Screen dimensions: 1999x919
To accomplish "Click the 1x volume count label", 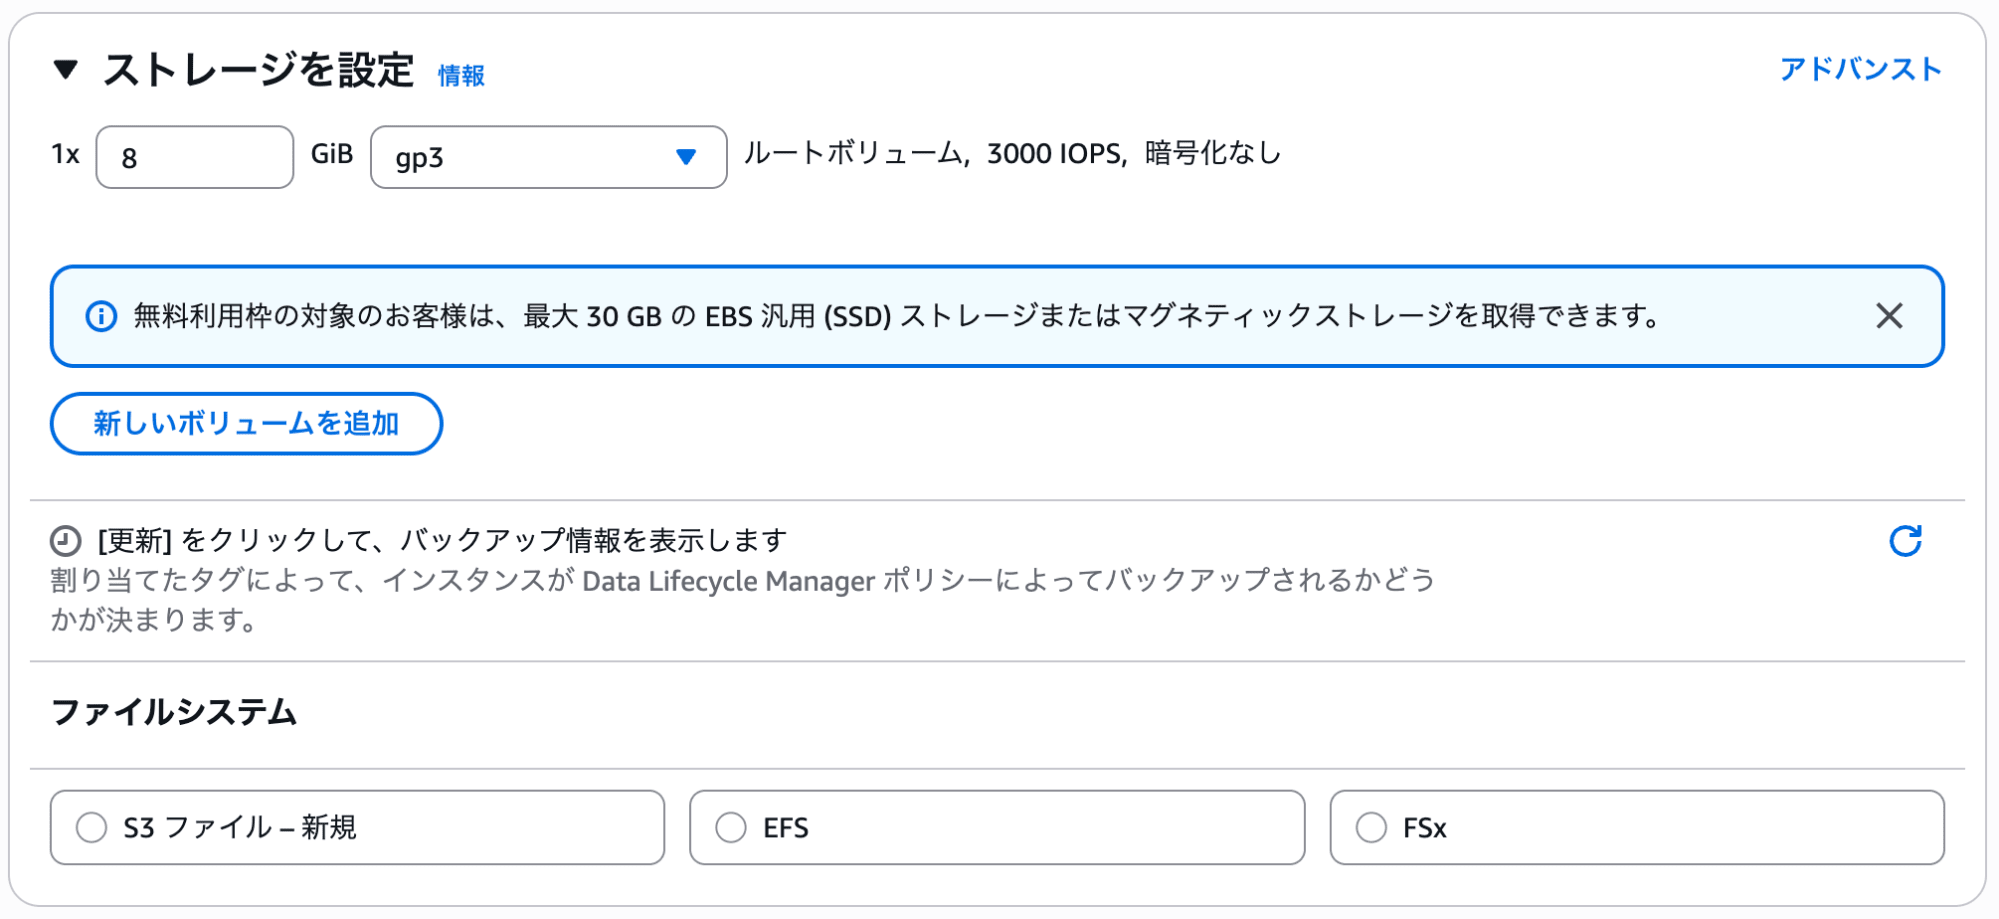I will (x=66, y=154).
